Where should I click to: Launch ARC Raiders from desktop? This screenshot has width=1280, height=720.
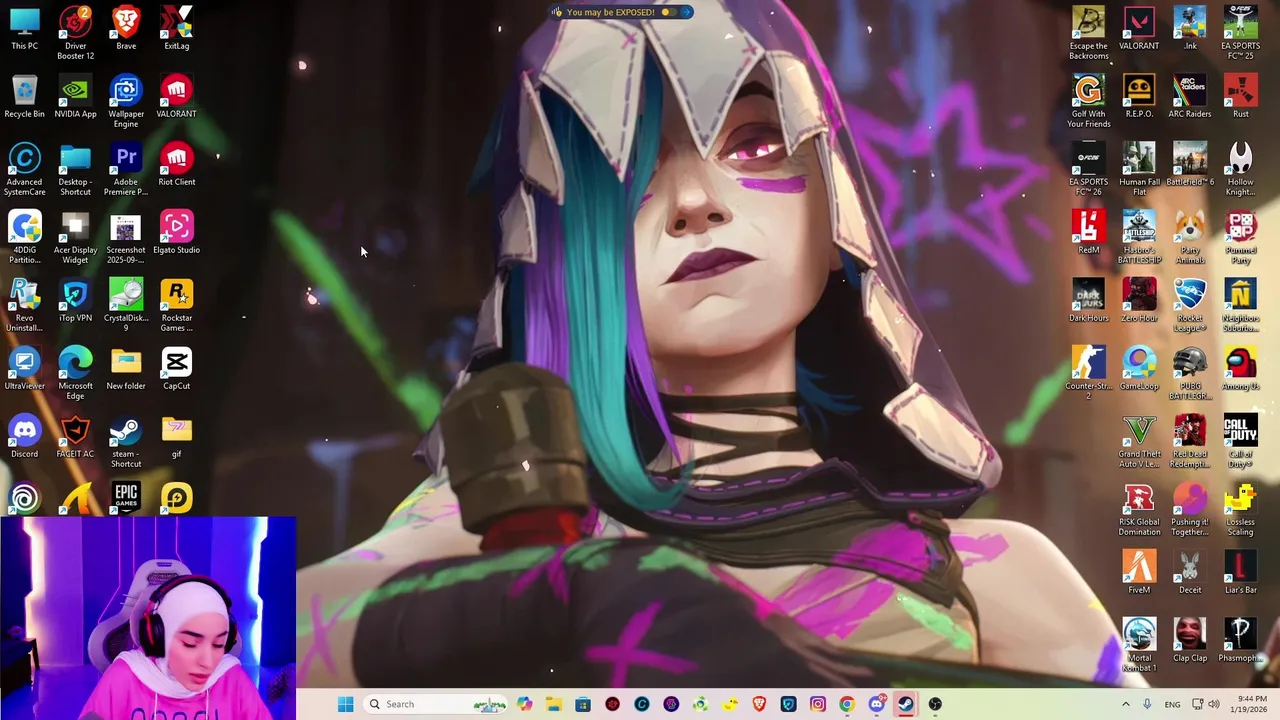[1190, 96]
